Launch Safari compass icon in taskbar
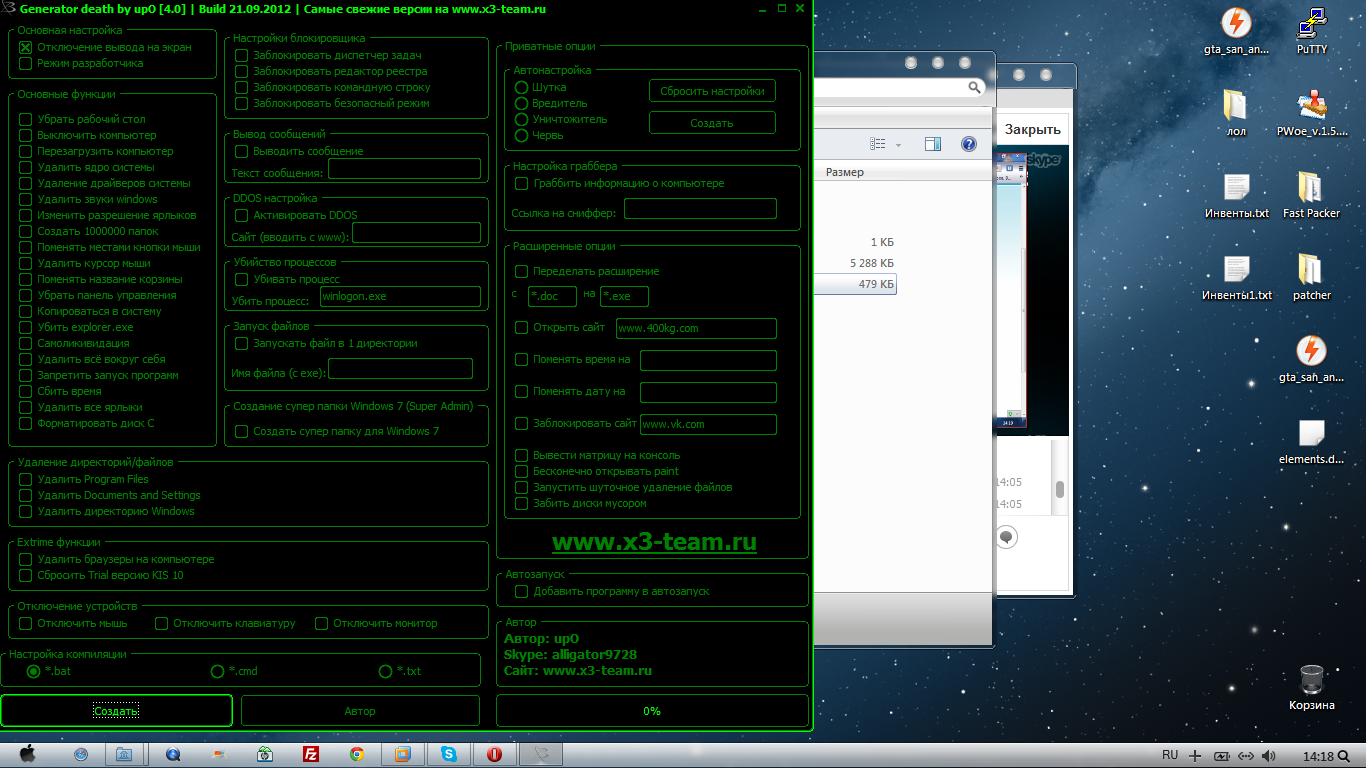Screen dimensions: 1366x768 pos(81,755)
